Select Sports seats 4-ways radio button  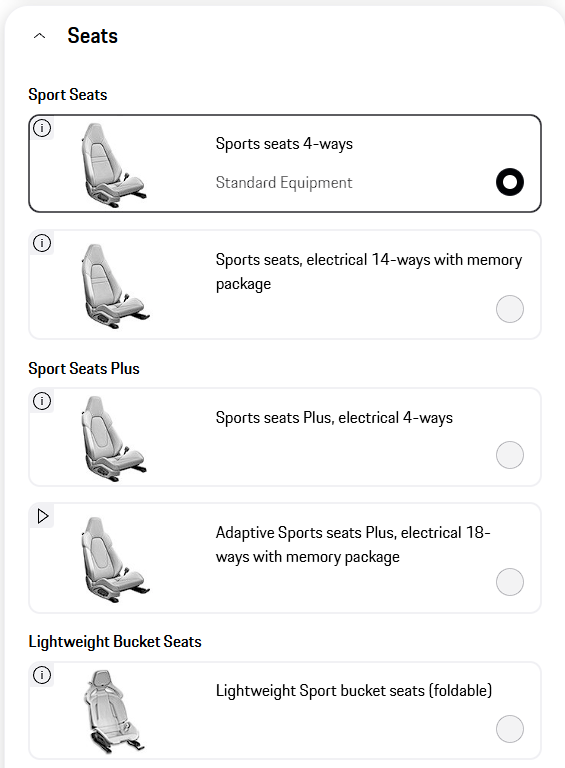pyautogui.click(x=510, y=182)
